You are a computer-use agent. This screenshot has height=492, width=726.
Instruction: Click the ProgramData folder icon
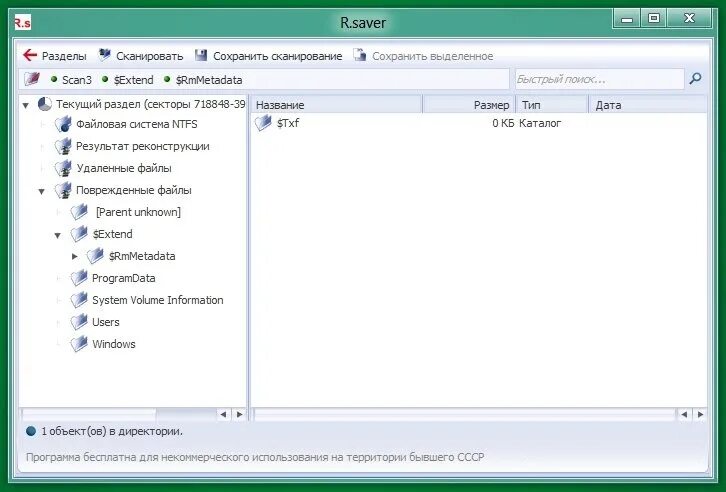(79, 278)
